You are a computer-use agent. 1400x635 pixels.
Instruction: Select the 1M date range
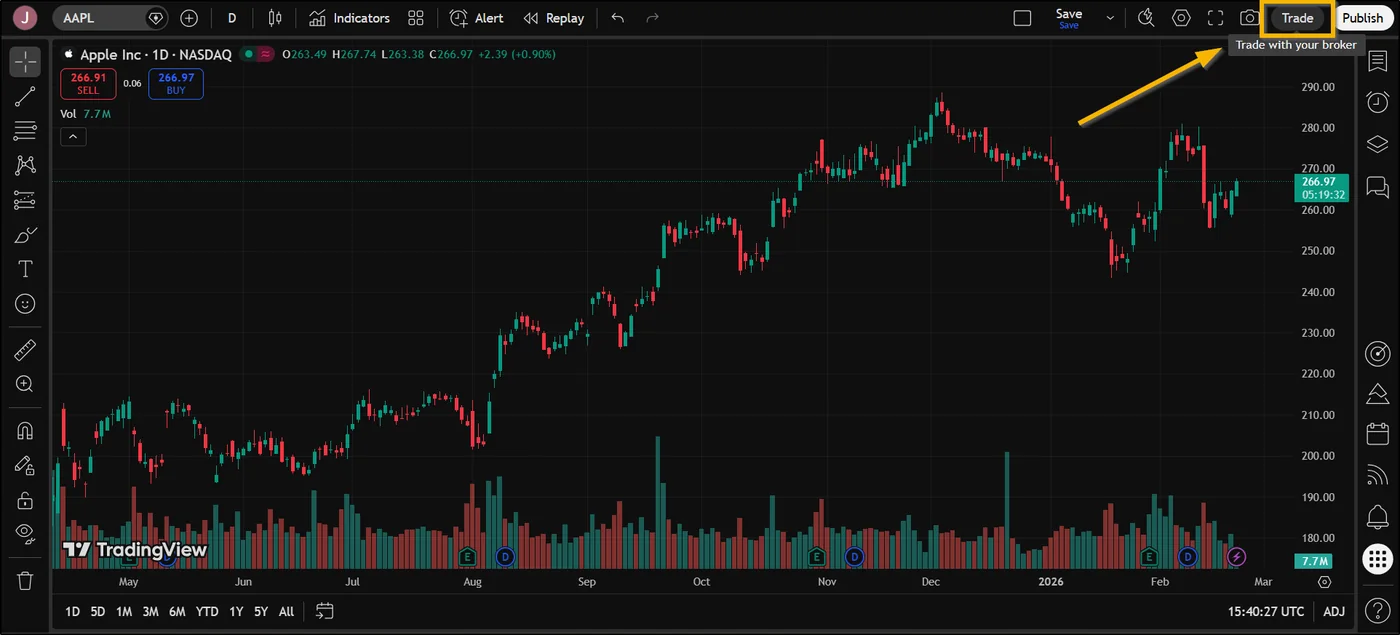(x=123, y=611)
